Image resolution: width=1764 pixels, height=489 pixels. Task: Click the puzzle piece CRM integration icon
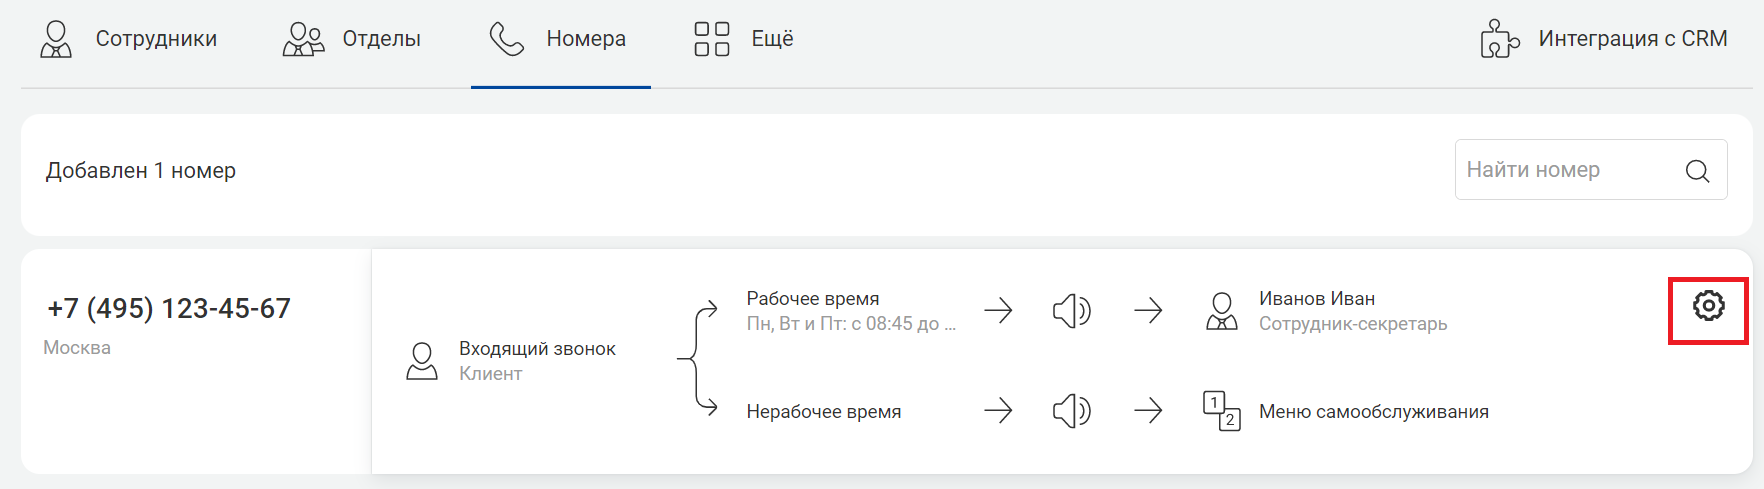pyautogui.click(x=1500, y=39)
